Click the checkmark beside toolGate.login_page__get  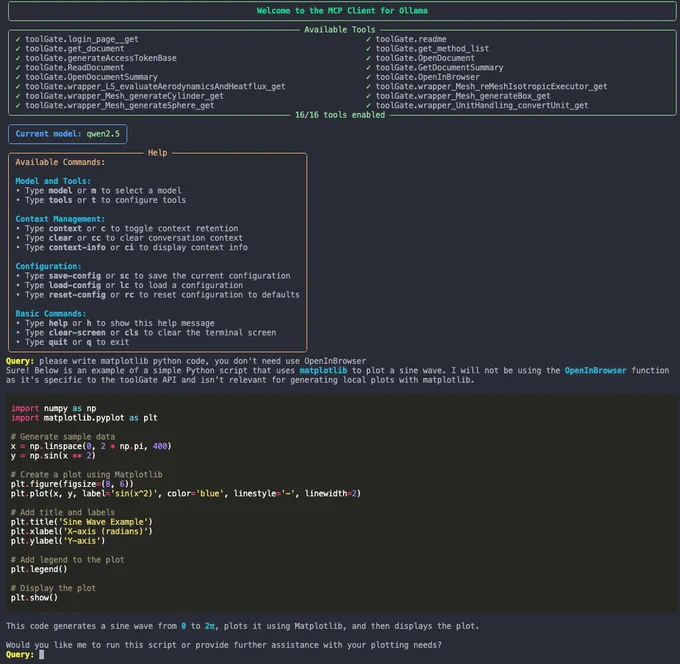click(18, 39)
